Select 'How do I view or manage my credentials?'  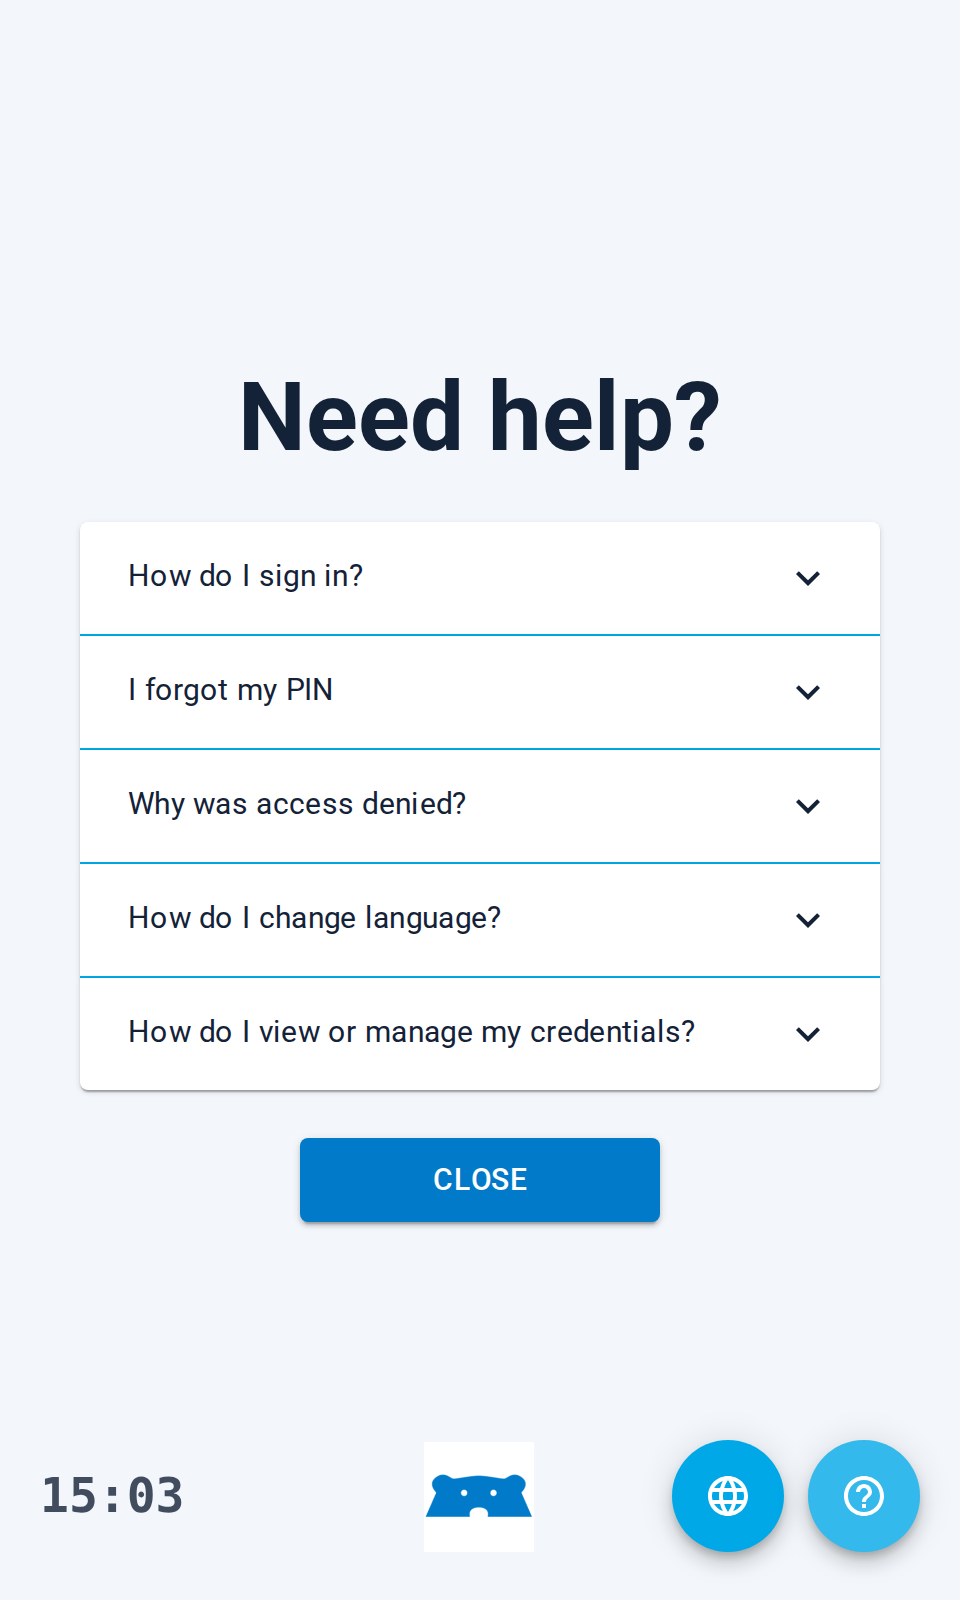click(480, 1034)
